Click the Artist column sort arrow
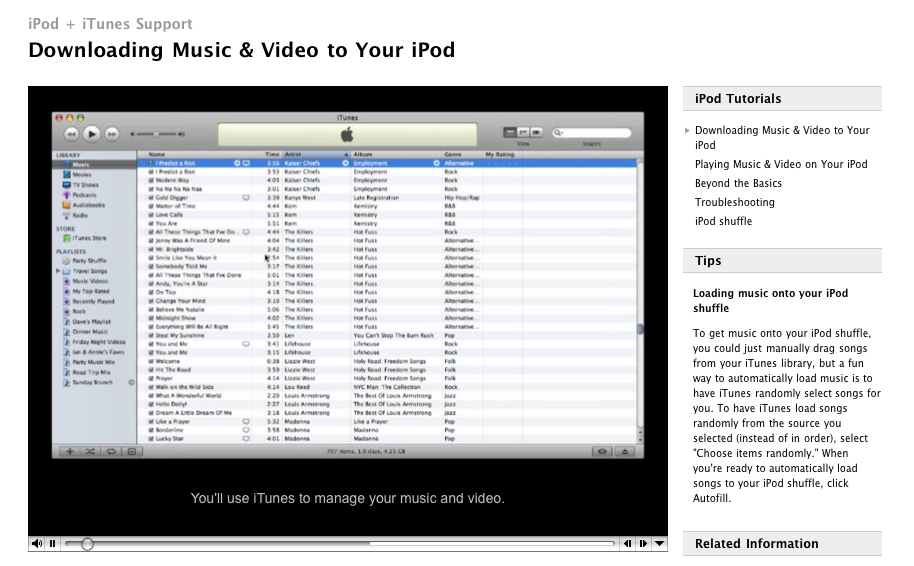This screenshot has width=914, height=566. coord(346,155)
